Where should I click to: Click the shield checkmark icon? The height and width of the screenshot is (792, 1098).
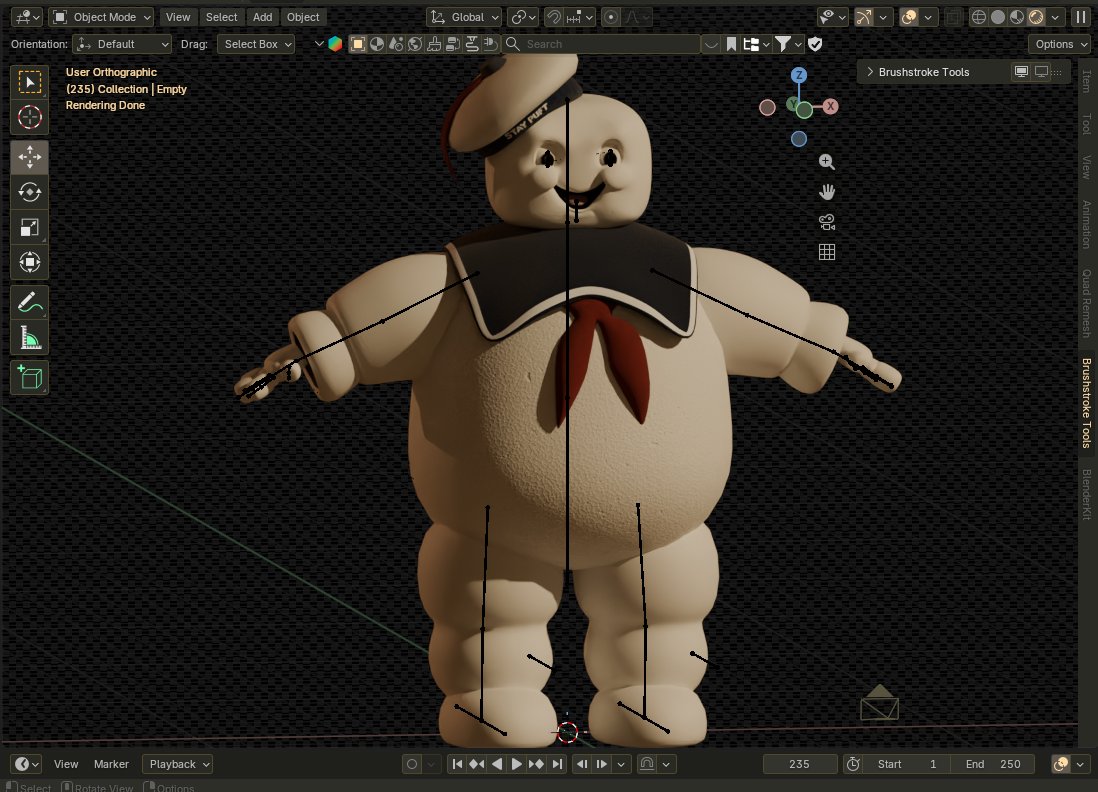pos(815,44)
